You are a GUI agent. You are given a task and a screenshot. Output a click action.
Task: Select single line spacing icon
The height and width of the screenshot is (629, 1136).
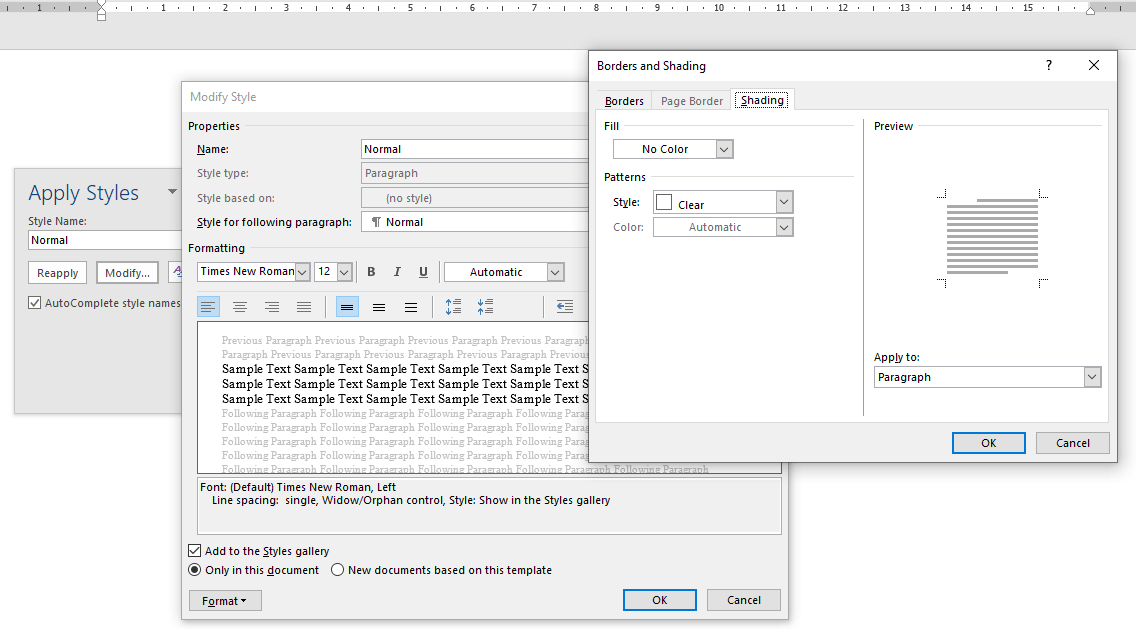[347, 307]
